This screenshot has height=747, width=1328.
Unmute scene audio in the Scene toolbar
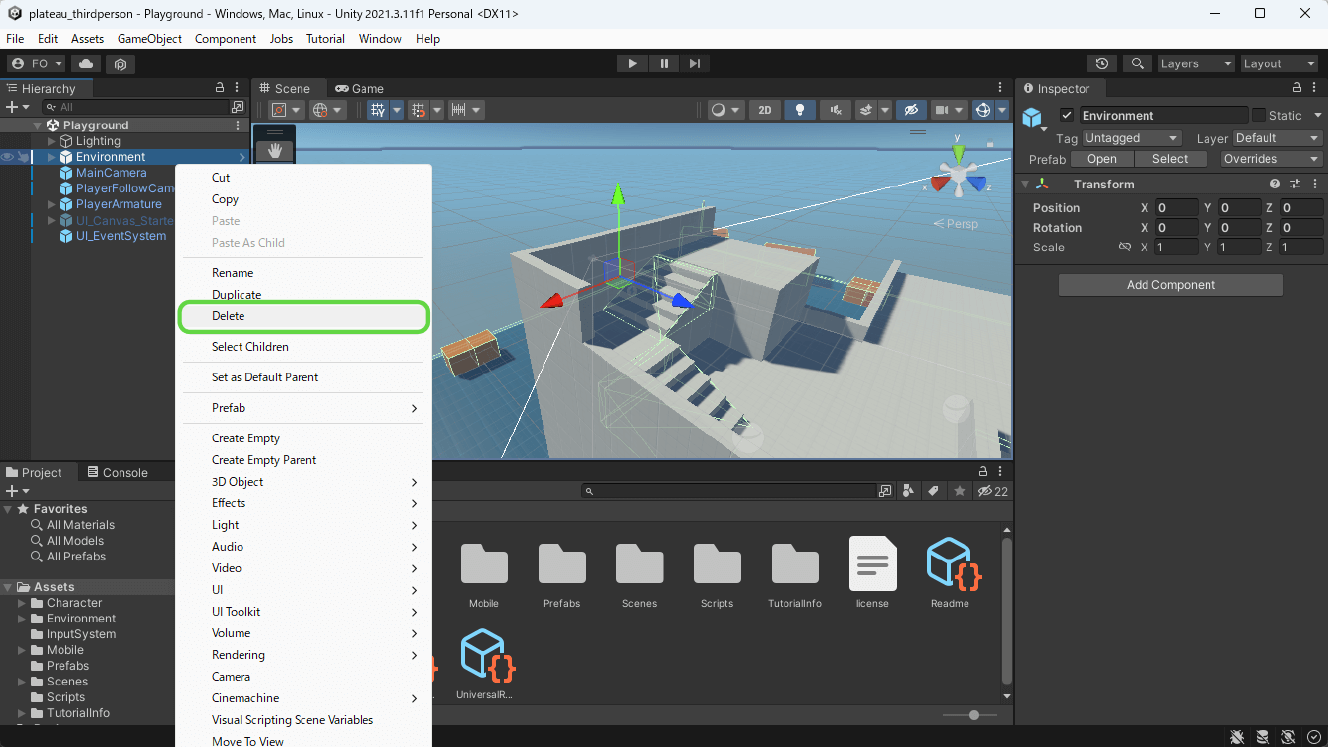(836, 110)
